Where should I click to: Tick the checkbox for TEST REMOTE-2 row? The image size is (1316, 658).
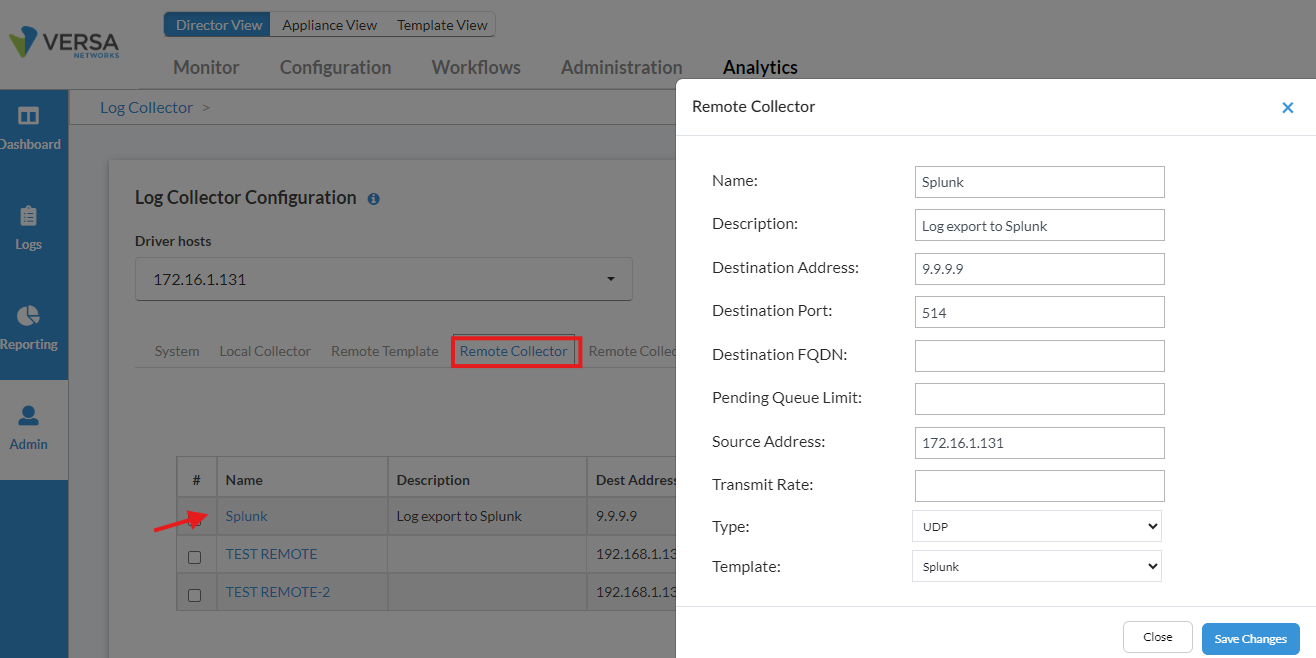(195, 595)
